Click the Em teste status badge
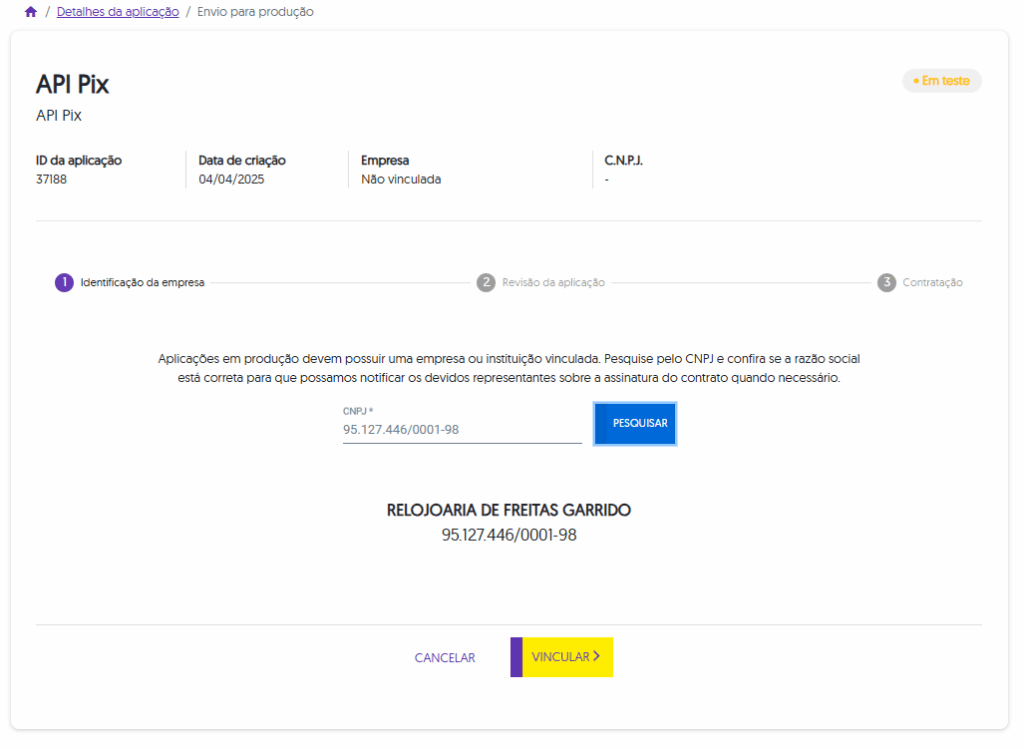The width and height of the screenshot is (1024, 749). [941, 81]
